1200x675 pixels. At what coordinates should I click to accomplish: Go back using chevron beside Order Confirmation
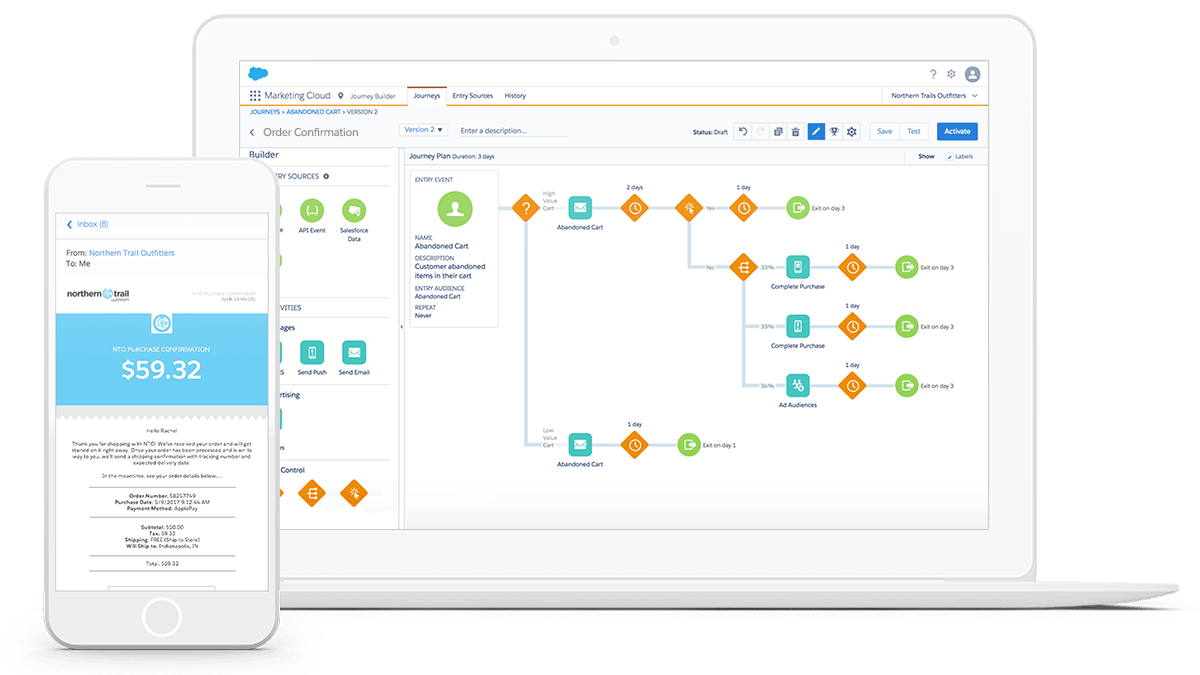[252, 132]
